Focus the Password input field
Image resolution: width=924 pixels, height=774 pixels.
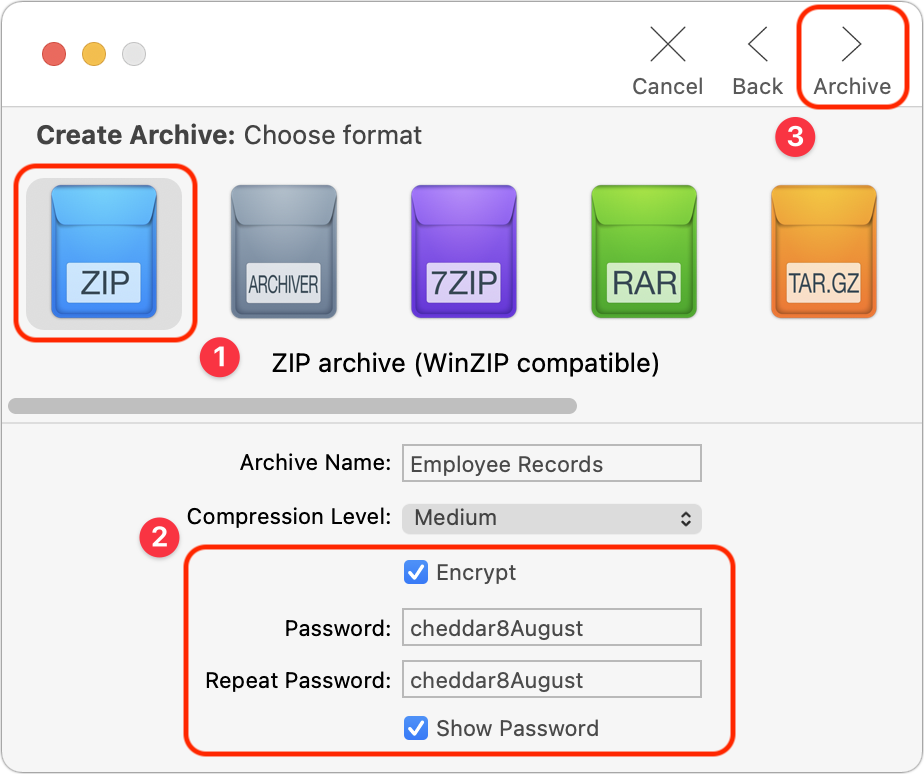click(x=552, y=627)
